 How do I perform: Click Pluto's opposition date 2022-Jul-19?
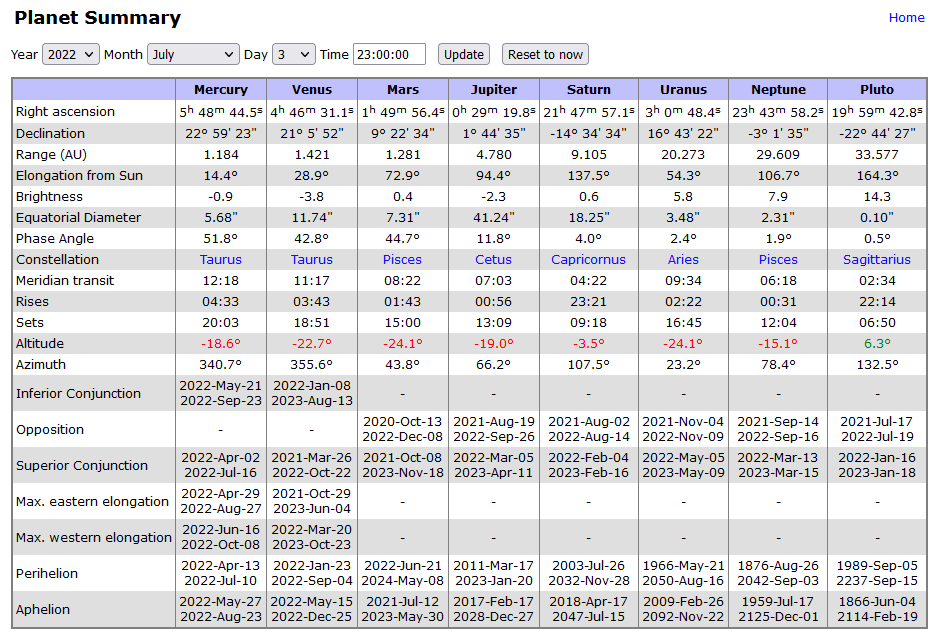[x=877, y=437]
